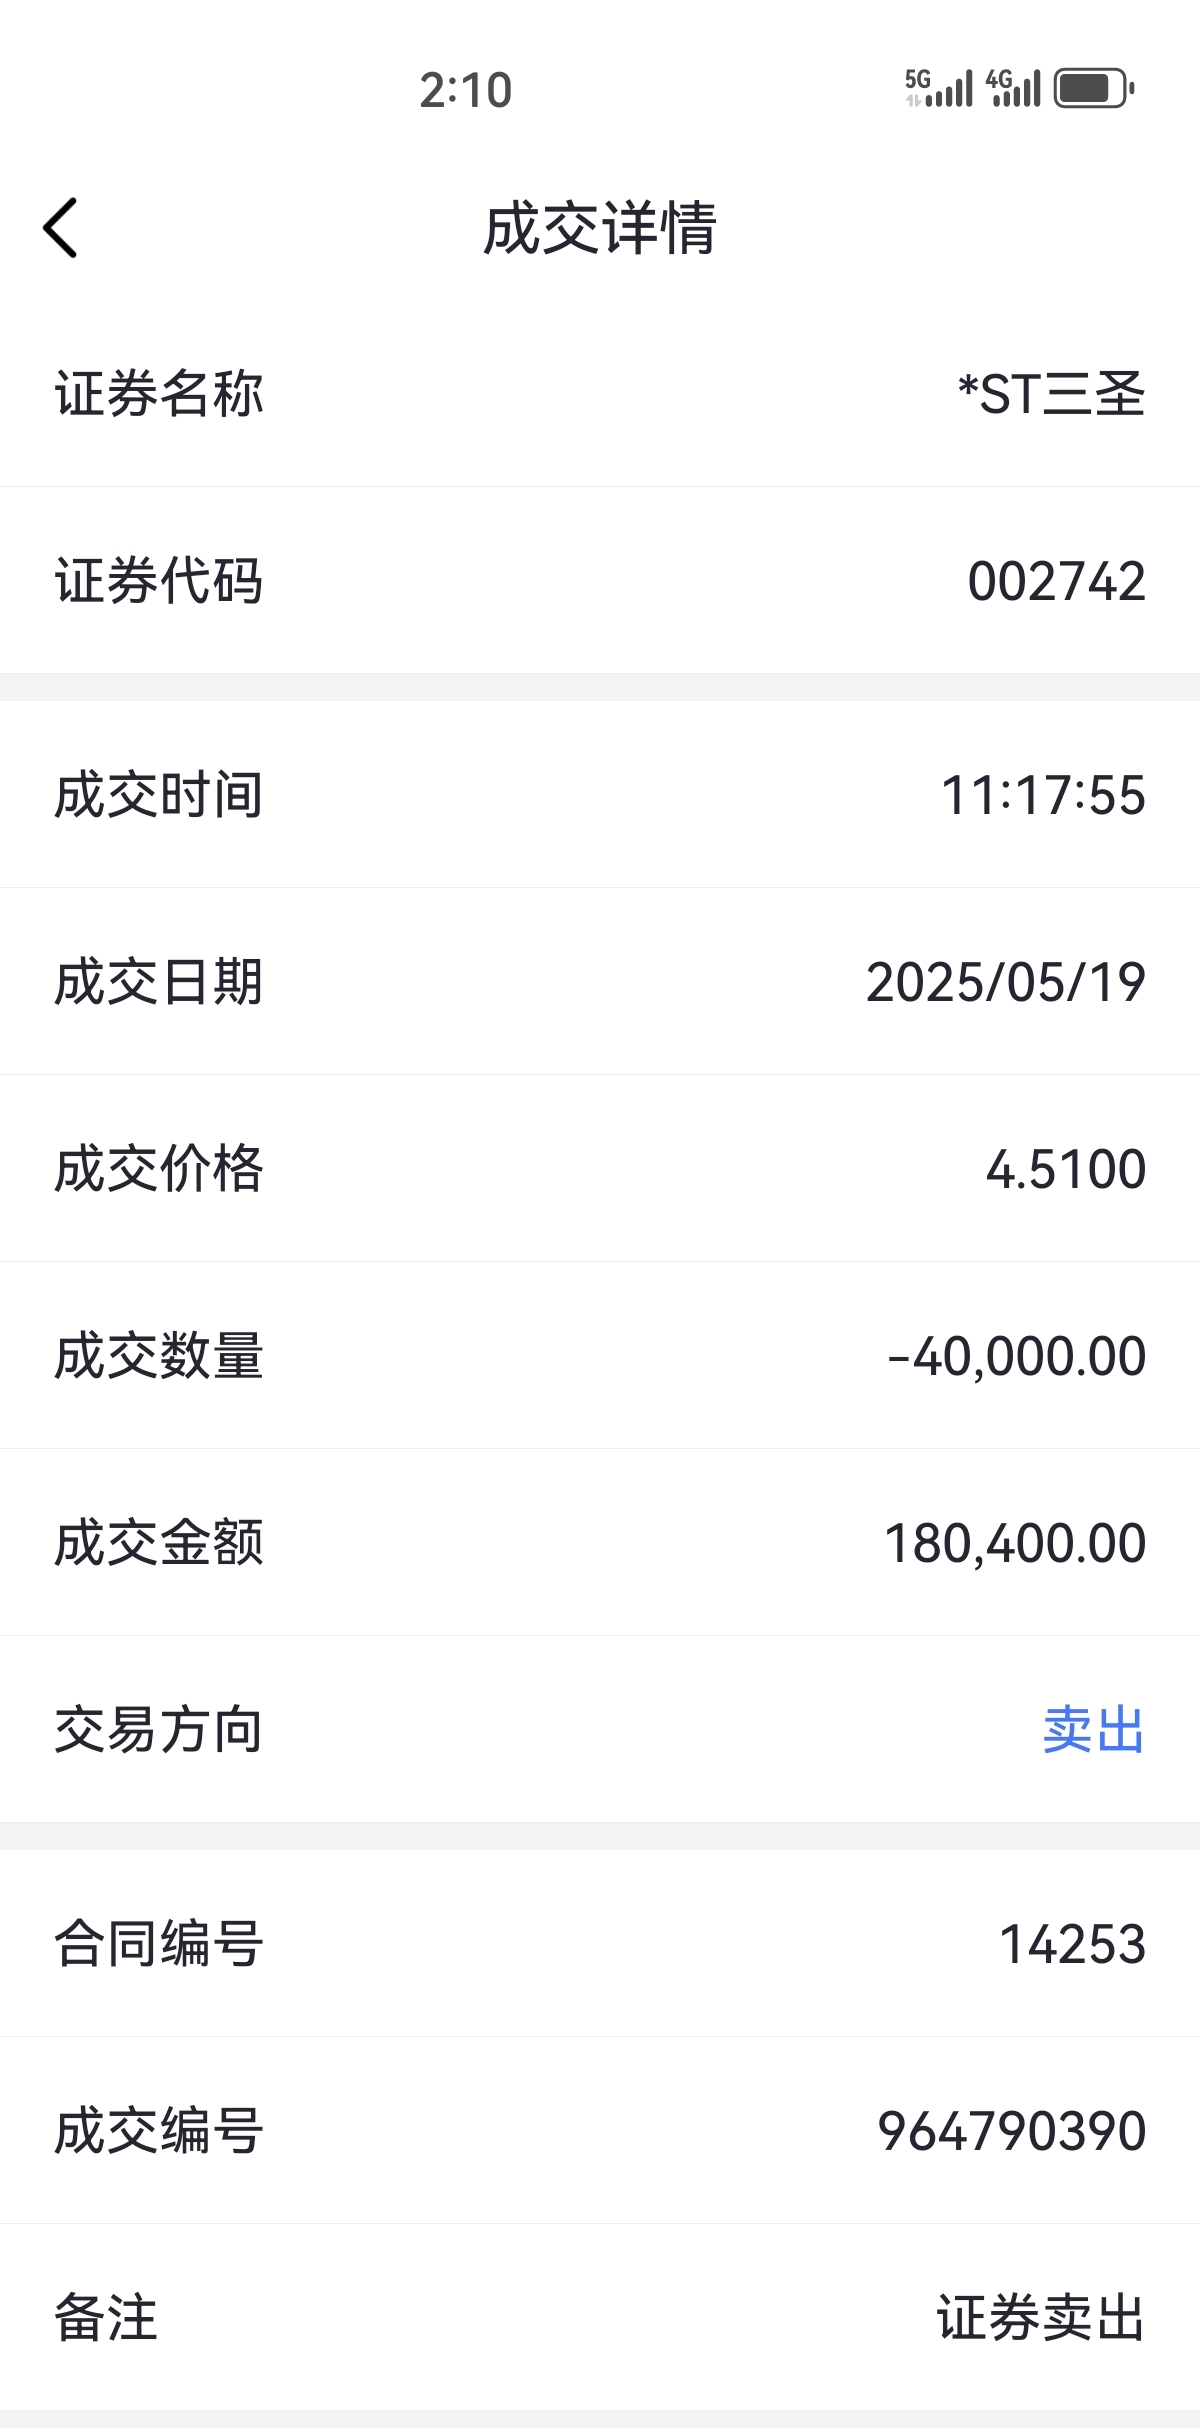Tap the 4G signal strength icon
The image size is (1200, 2428).
1014,88
